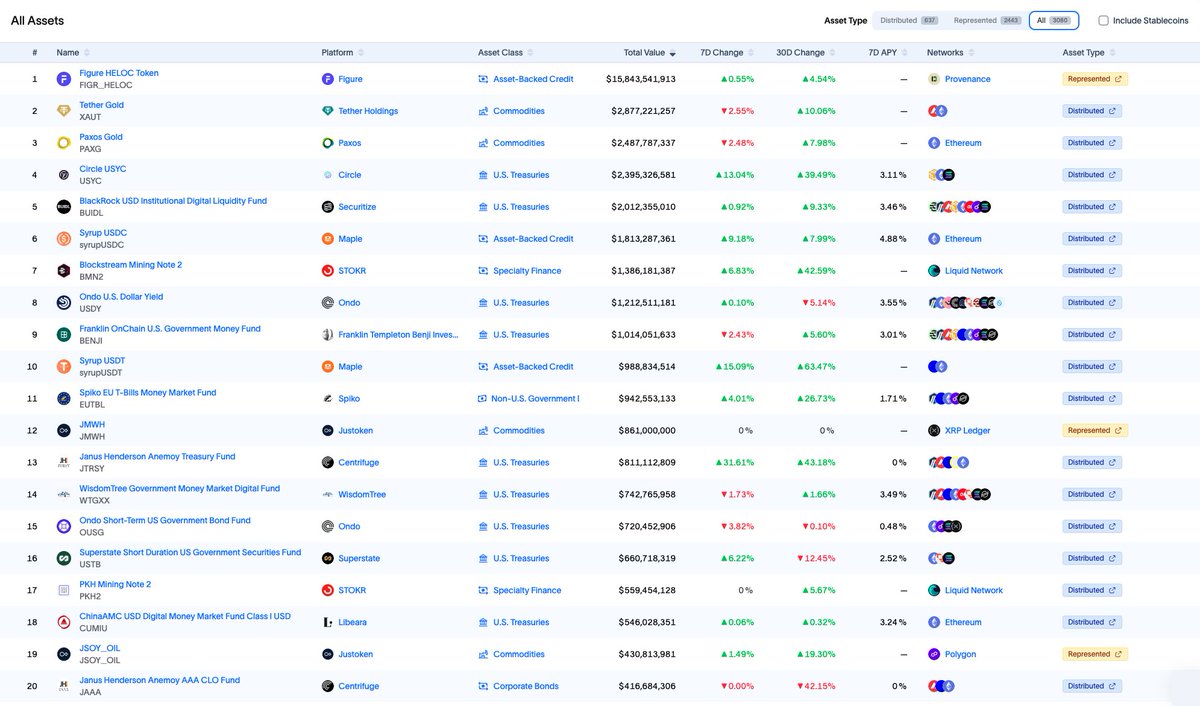Click the 4.88% APY value
Image resolution: width=1200 pixels, height=706 pixels.
tap(892, 239)
